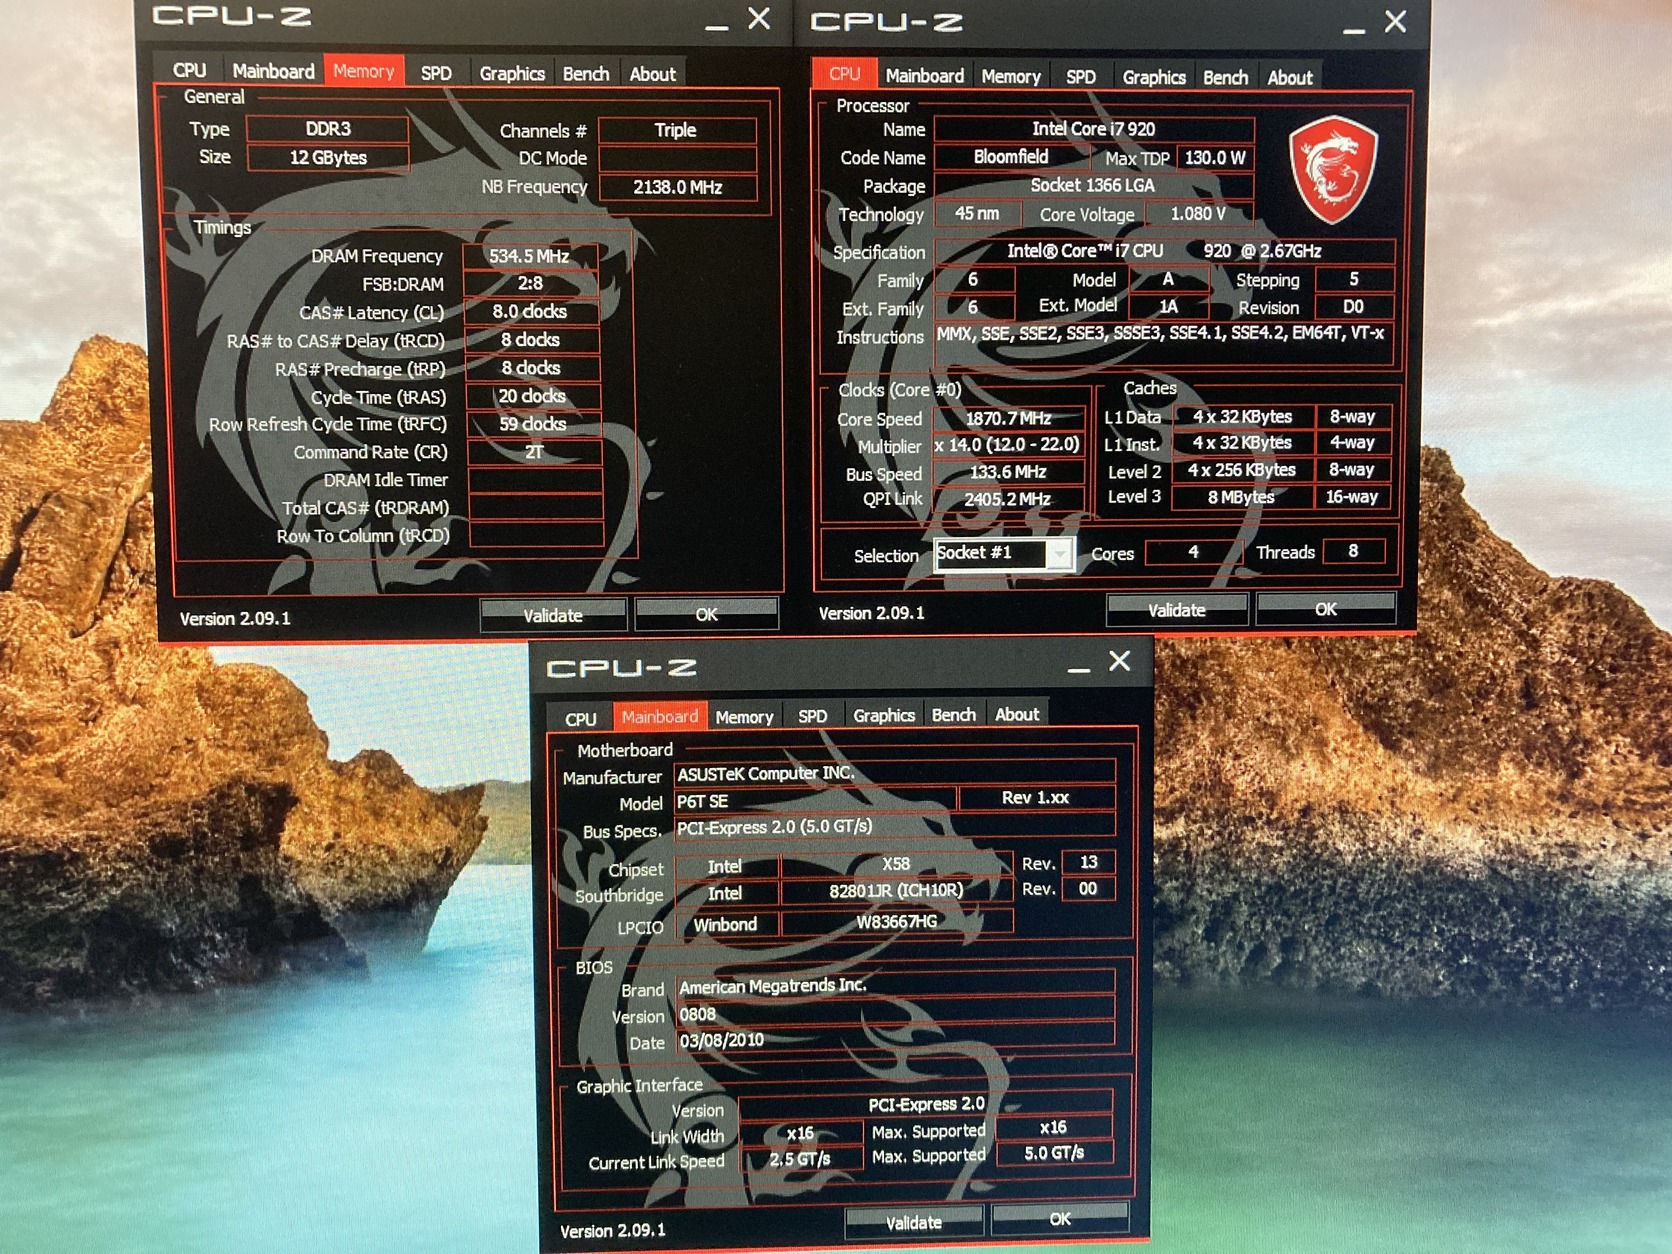Click the bus speed value "133.6 MHz"
Screen dimensions: 1672x1254
[1008, 471]
